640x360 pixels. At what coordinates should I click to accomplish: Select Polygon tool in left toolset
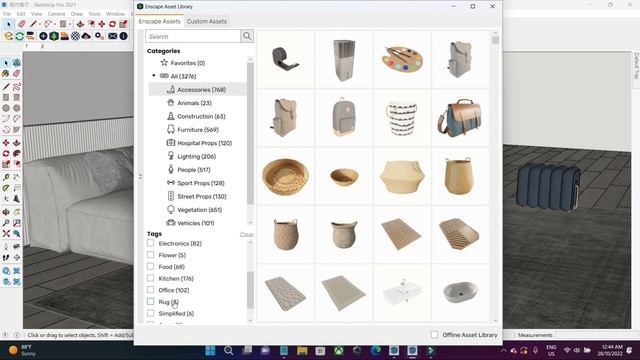17,108
